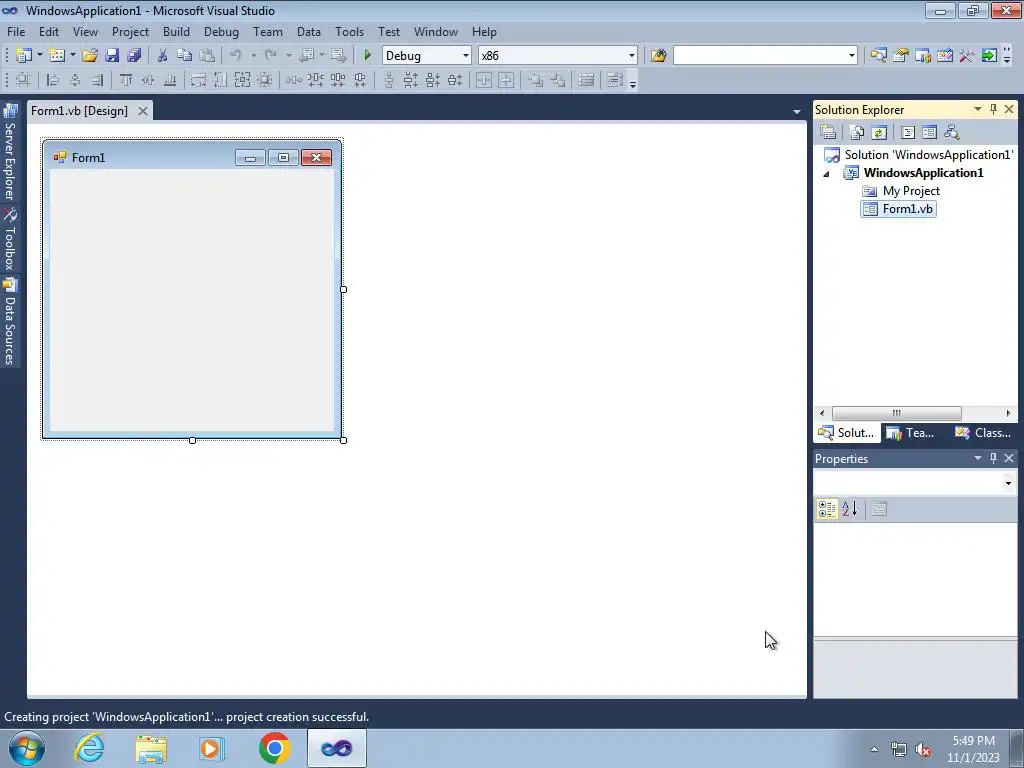
Task: Open the Project menu
Action: click(x=130, y=31)
